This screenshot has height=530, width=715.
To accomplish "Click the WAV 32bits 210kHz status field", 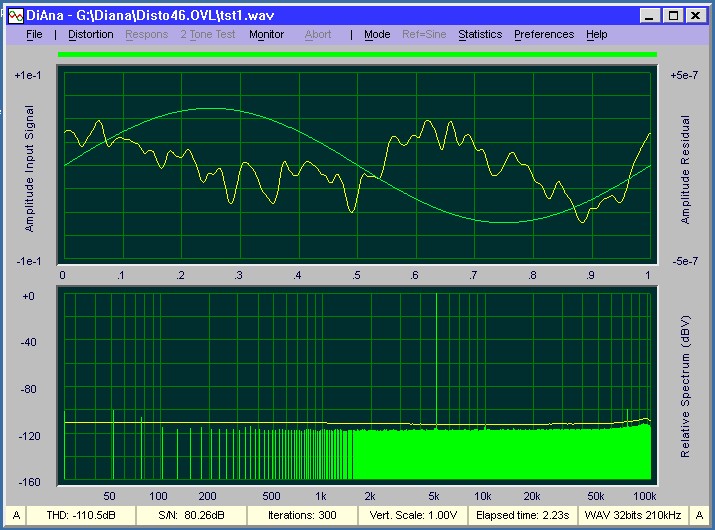I will tap(633, 515).
